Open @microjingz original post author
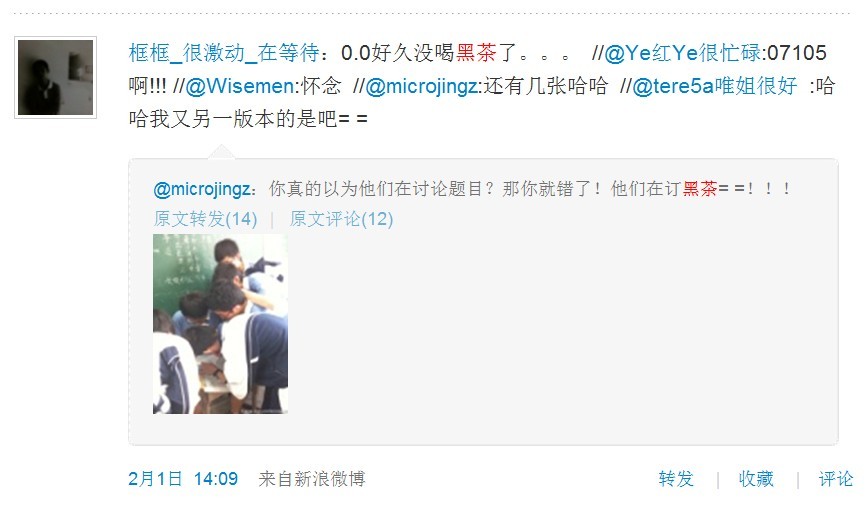 (x=203, y=189)
